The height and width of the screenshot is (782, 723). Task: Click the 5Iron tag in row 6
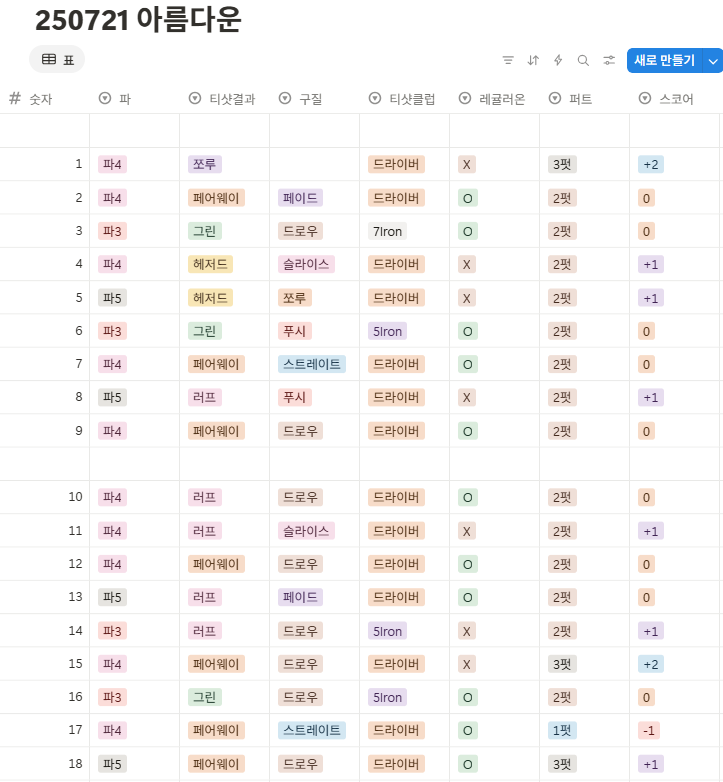[x=387, y=331]
